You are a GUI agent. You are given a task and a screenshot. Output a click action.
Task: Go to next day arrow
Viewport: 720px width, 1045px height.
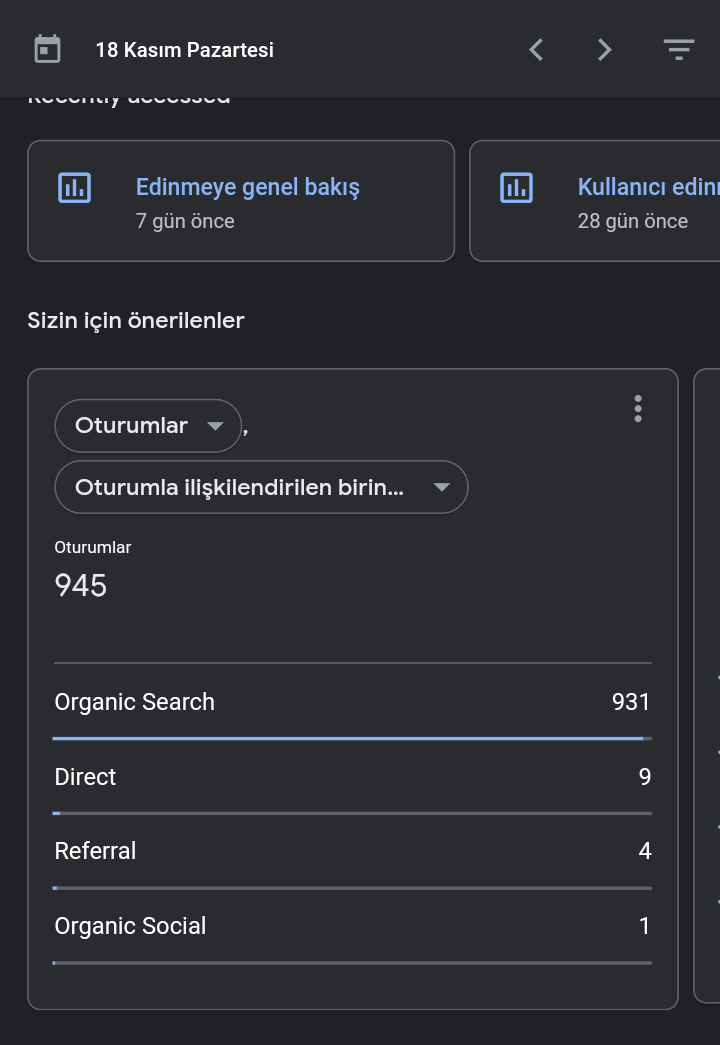coord(604,49)
